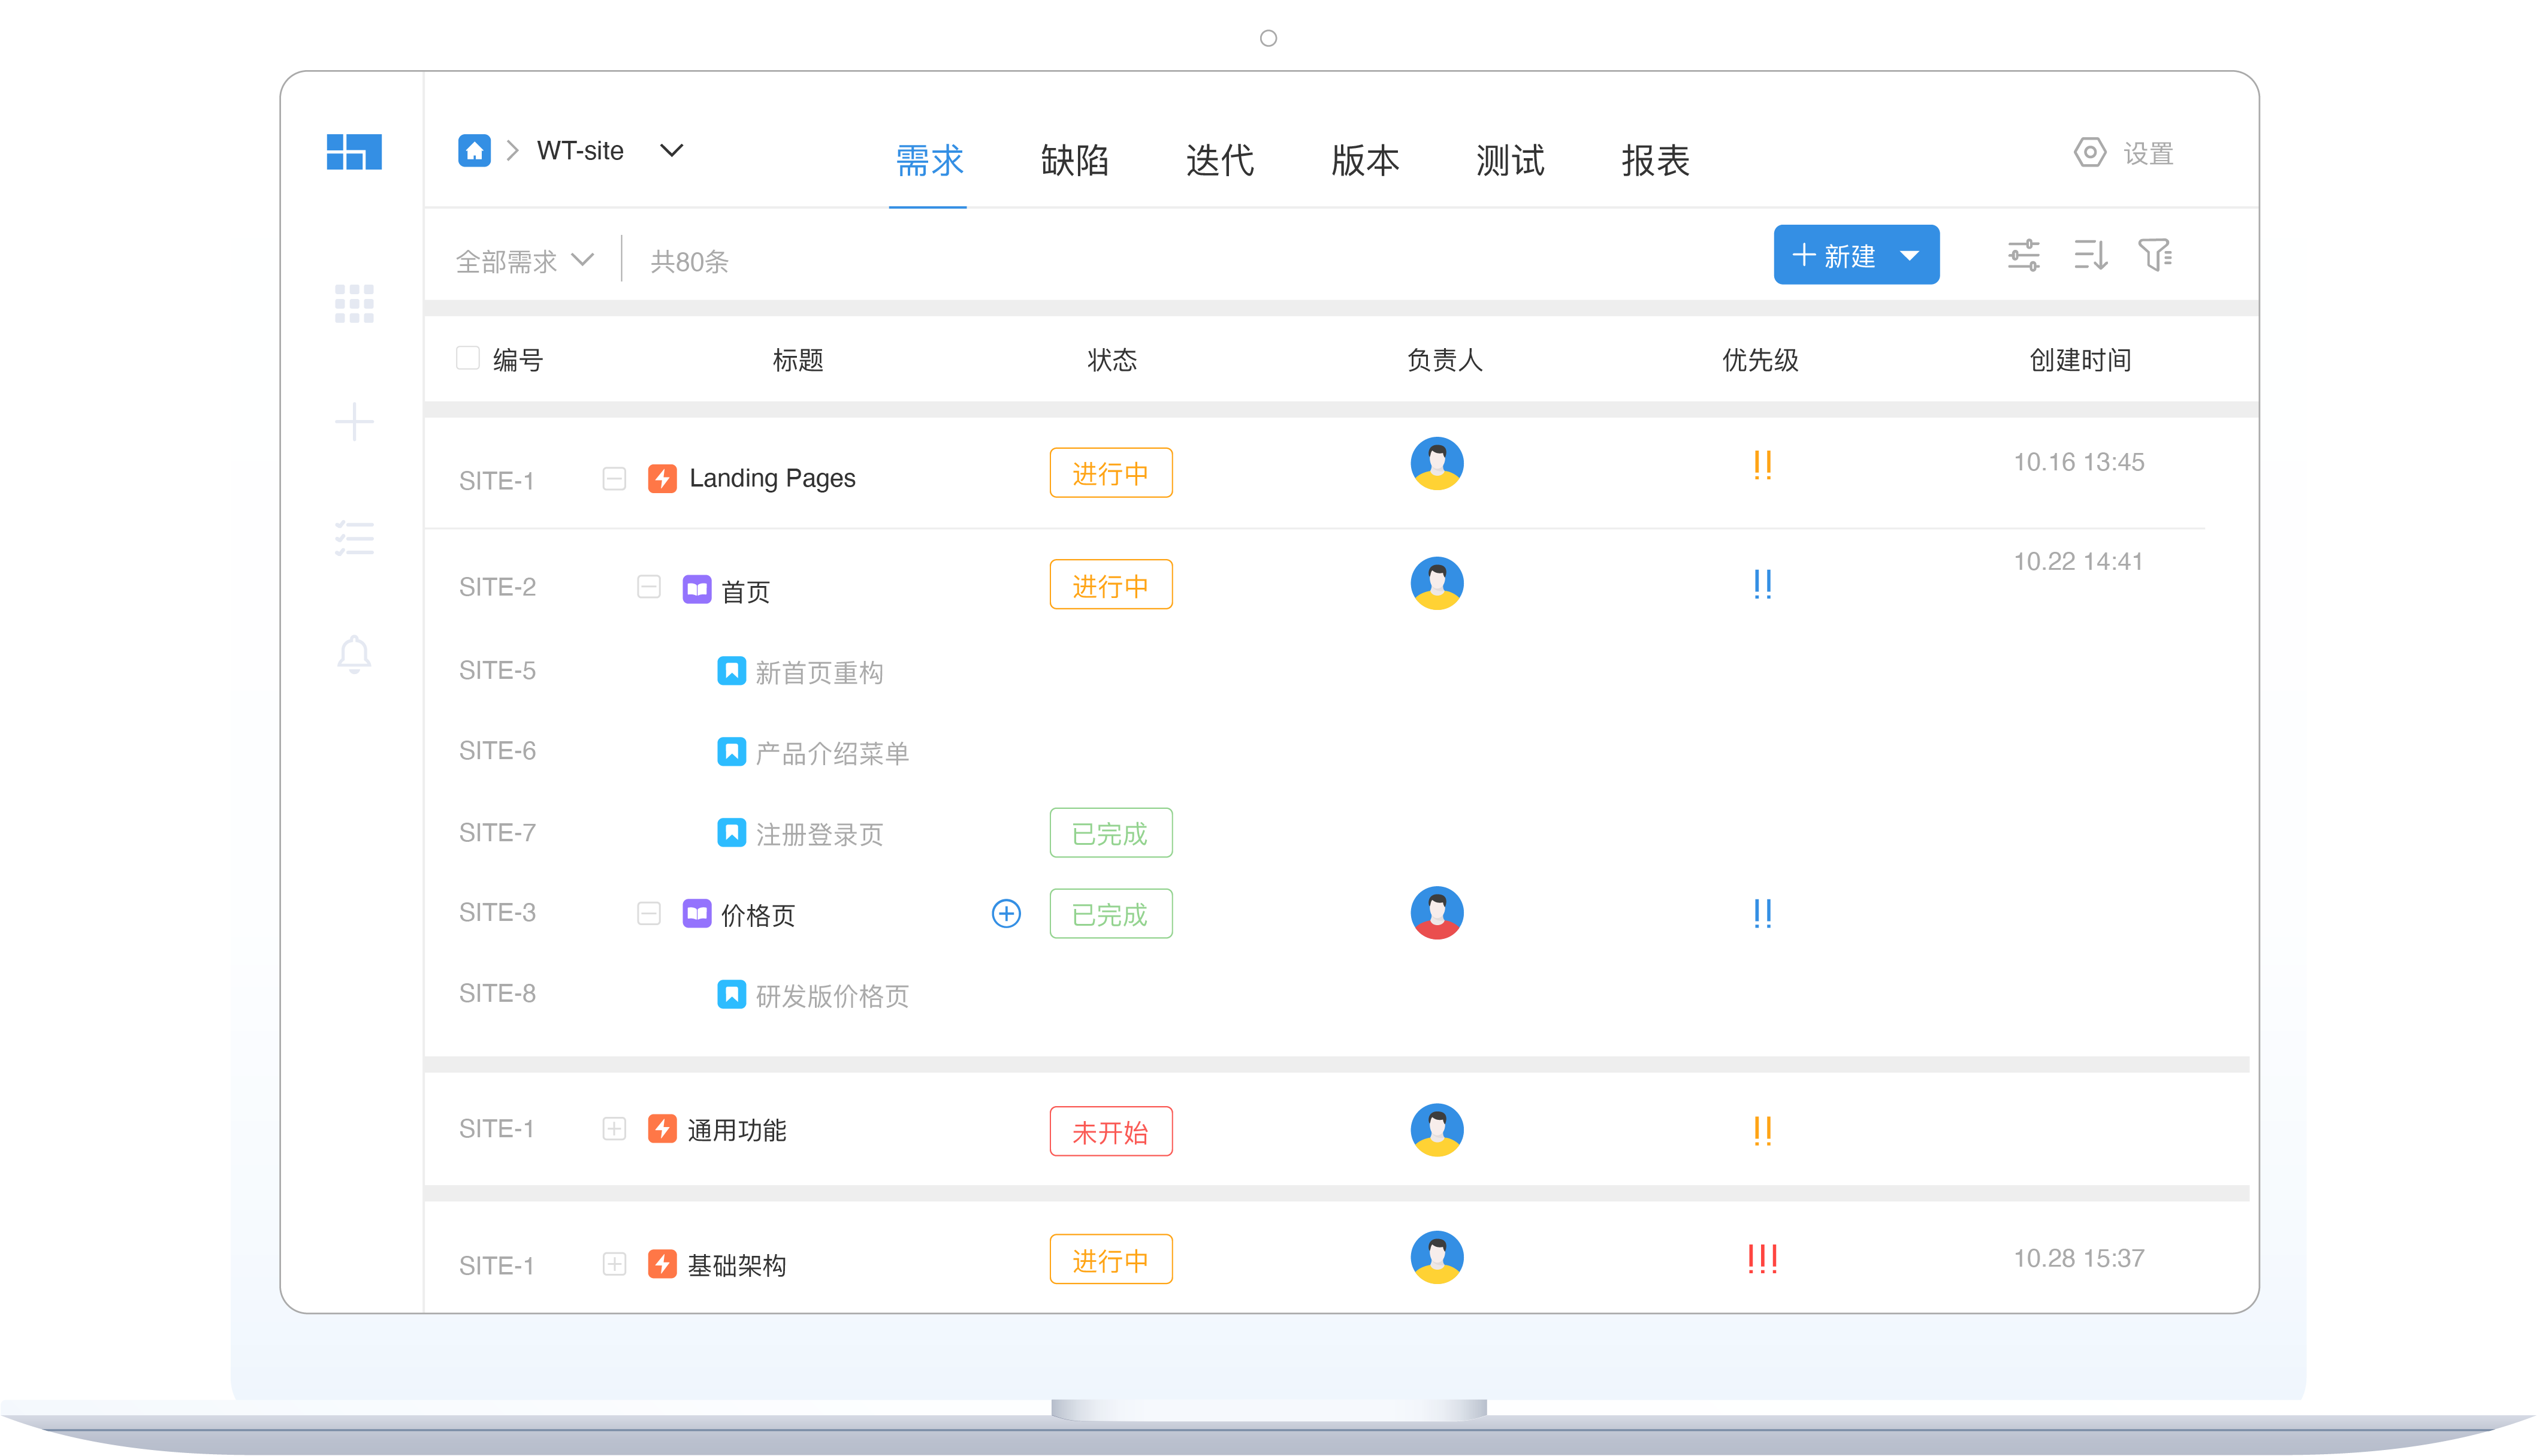2537x1456 pixels.
Task: Click the plus icon in left sidebar
Action: pyautogui.click(x=354, y=422)
